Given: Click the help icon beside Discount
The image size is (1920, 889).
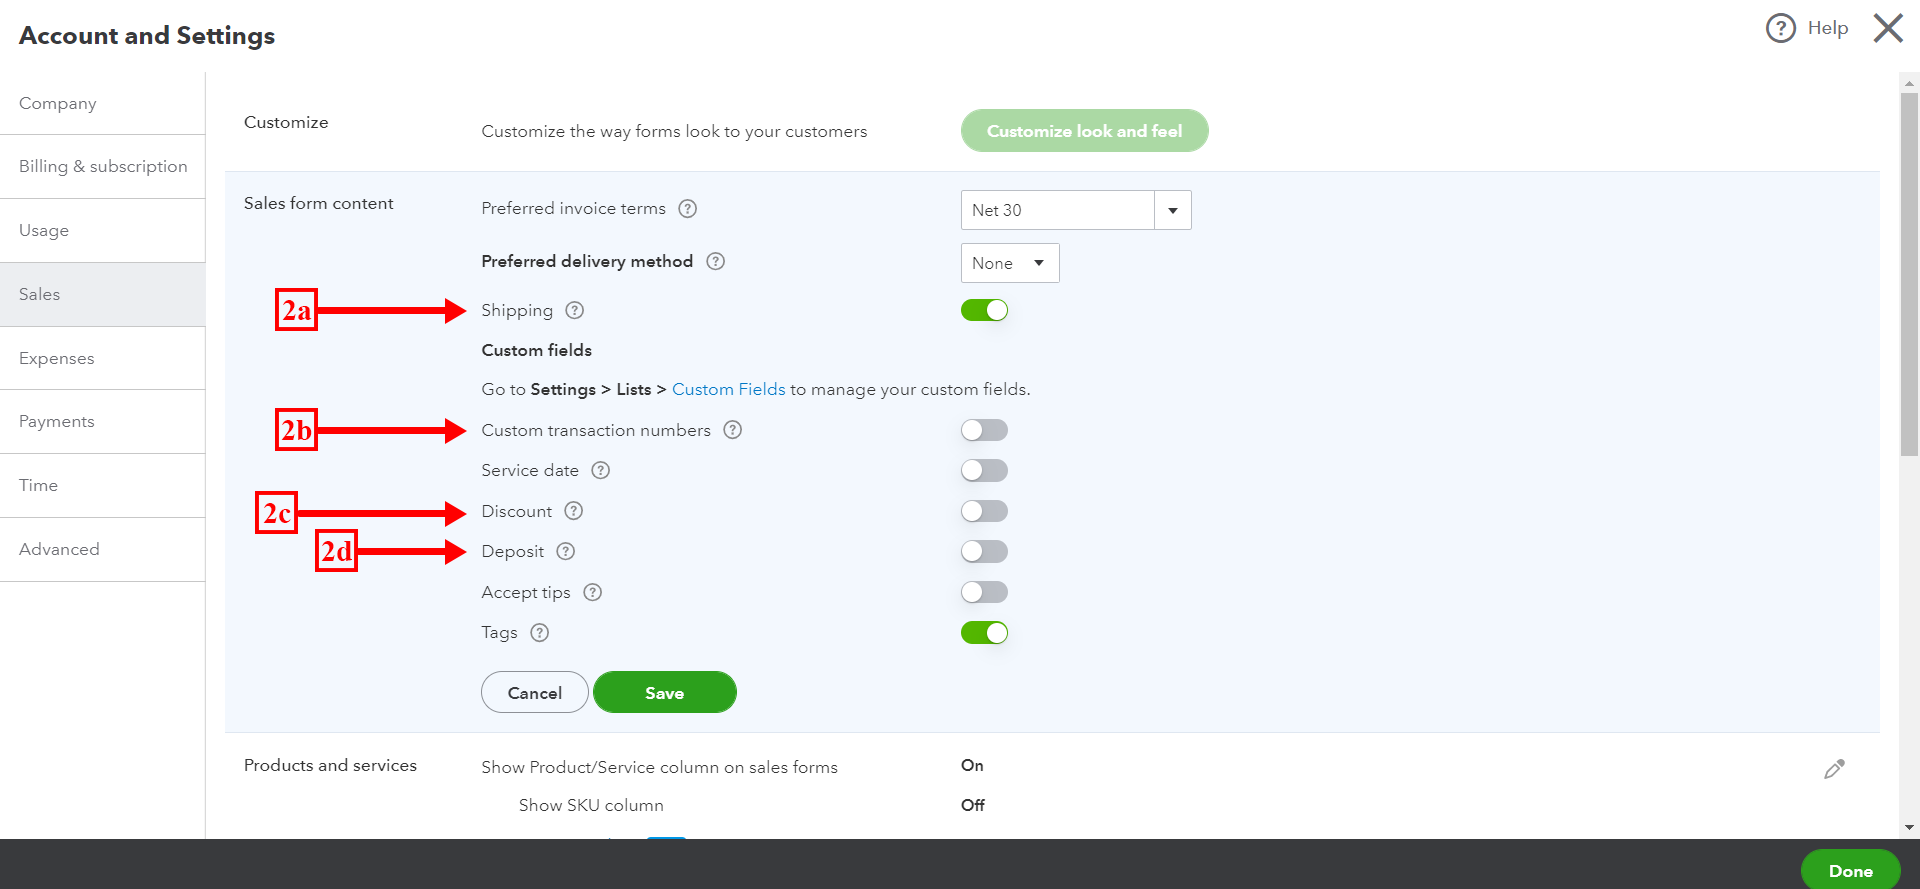Looking at the screenshot, I should pyautogui.click(x=574, y=511).
